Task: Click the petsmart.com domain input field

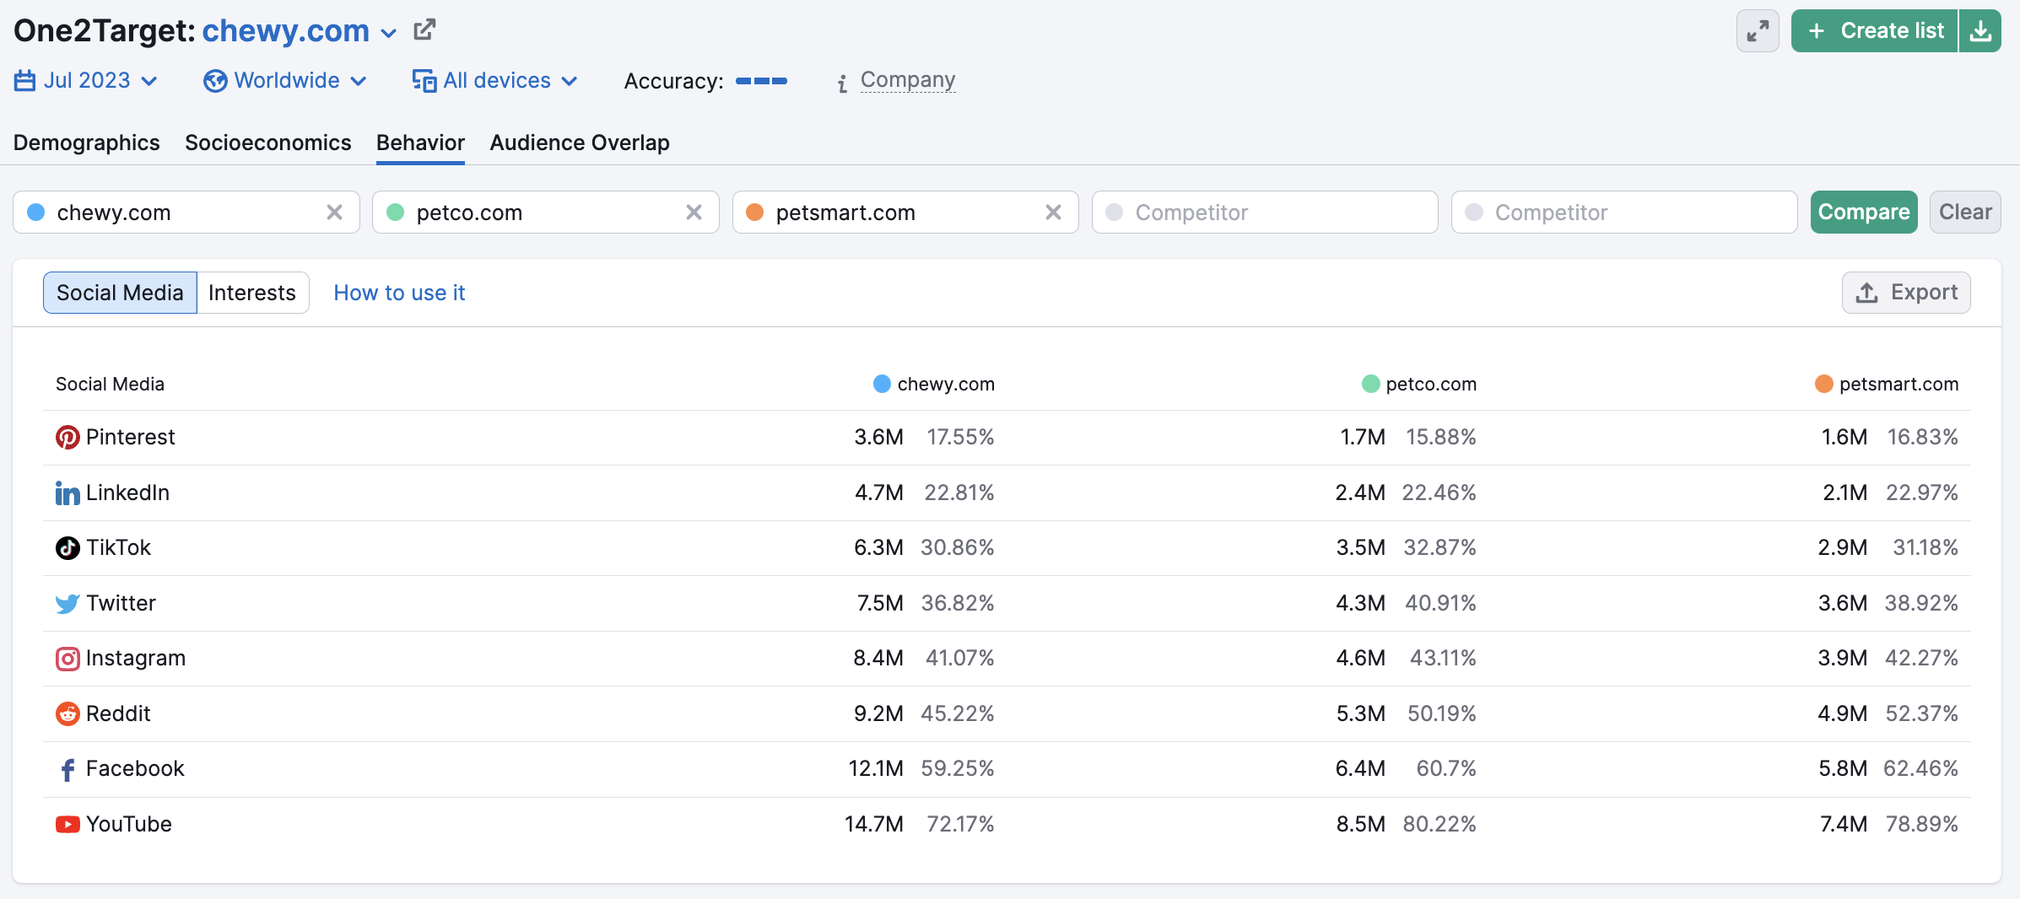Action: [x=905, y=212]
